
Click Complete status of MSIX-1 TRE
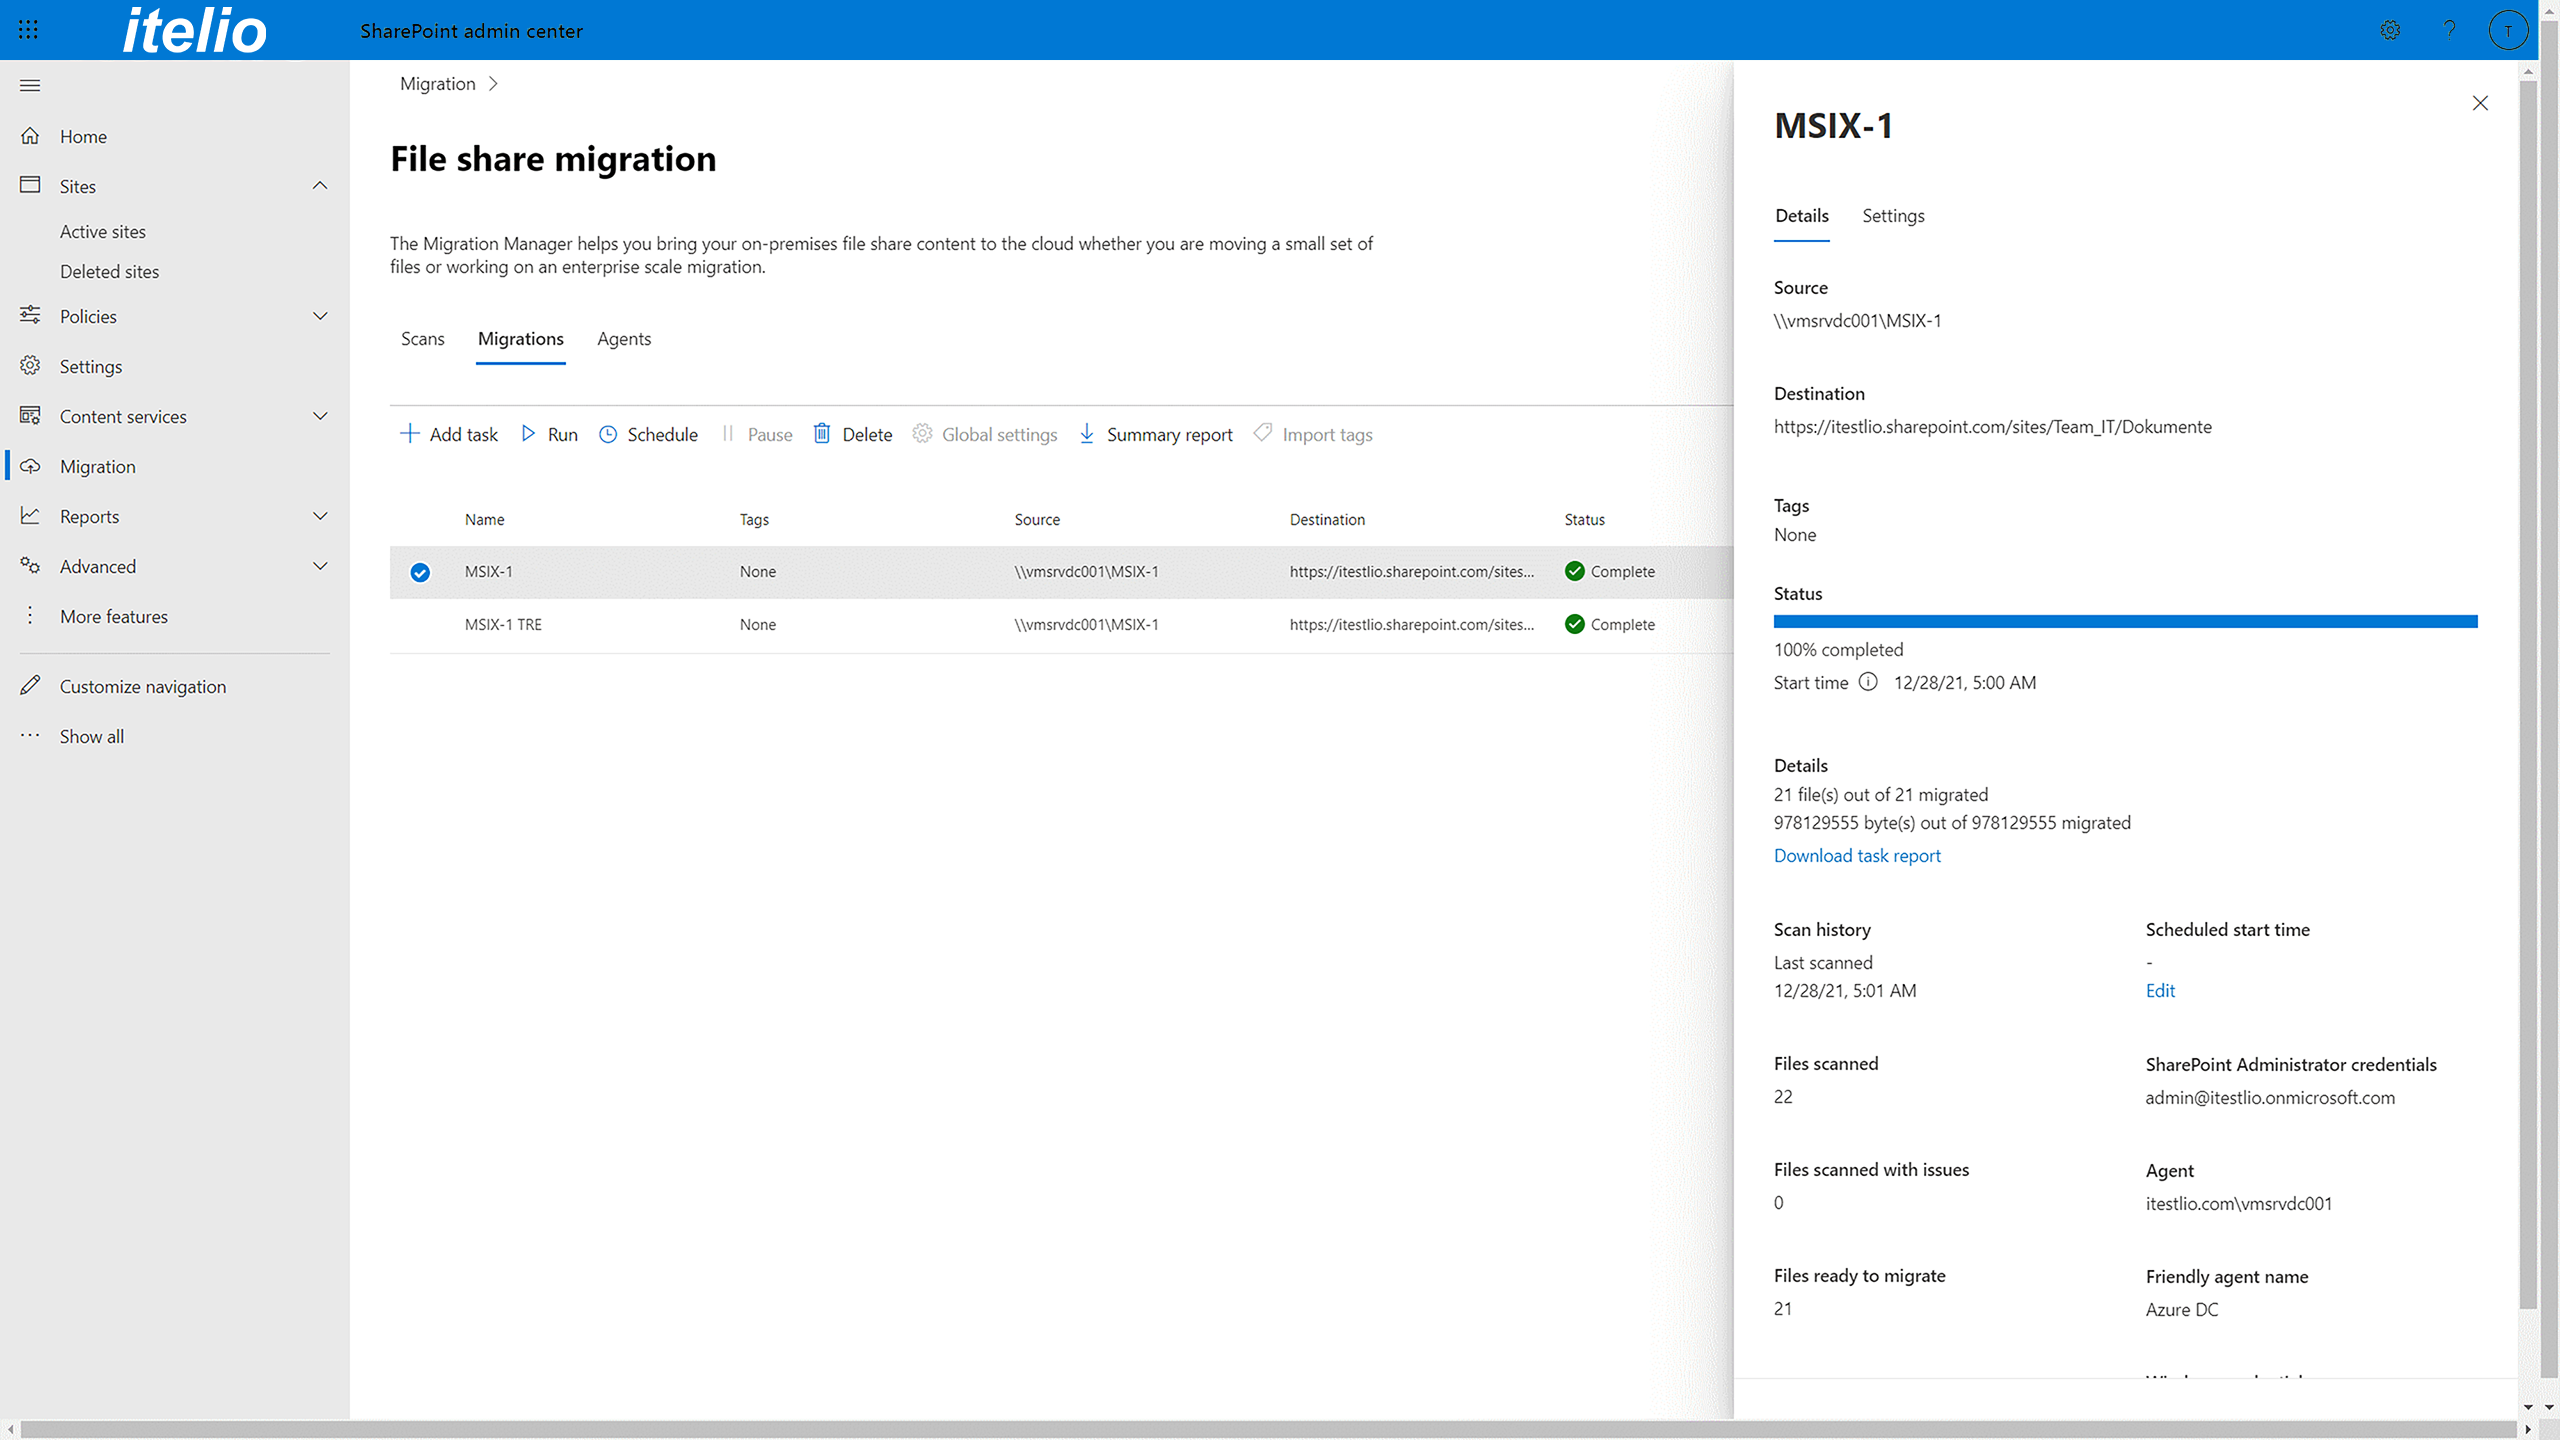(1610, 624)
